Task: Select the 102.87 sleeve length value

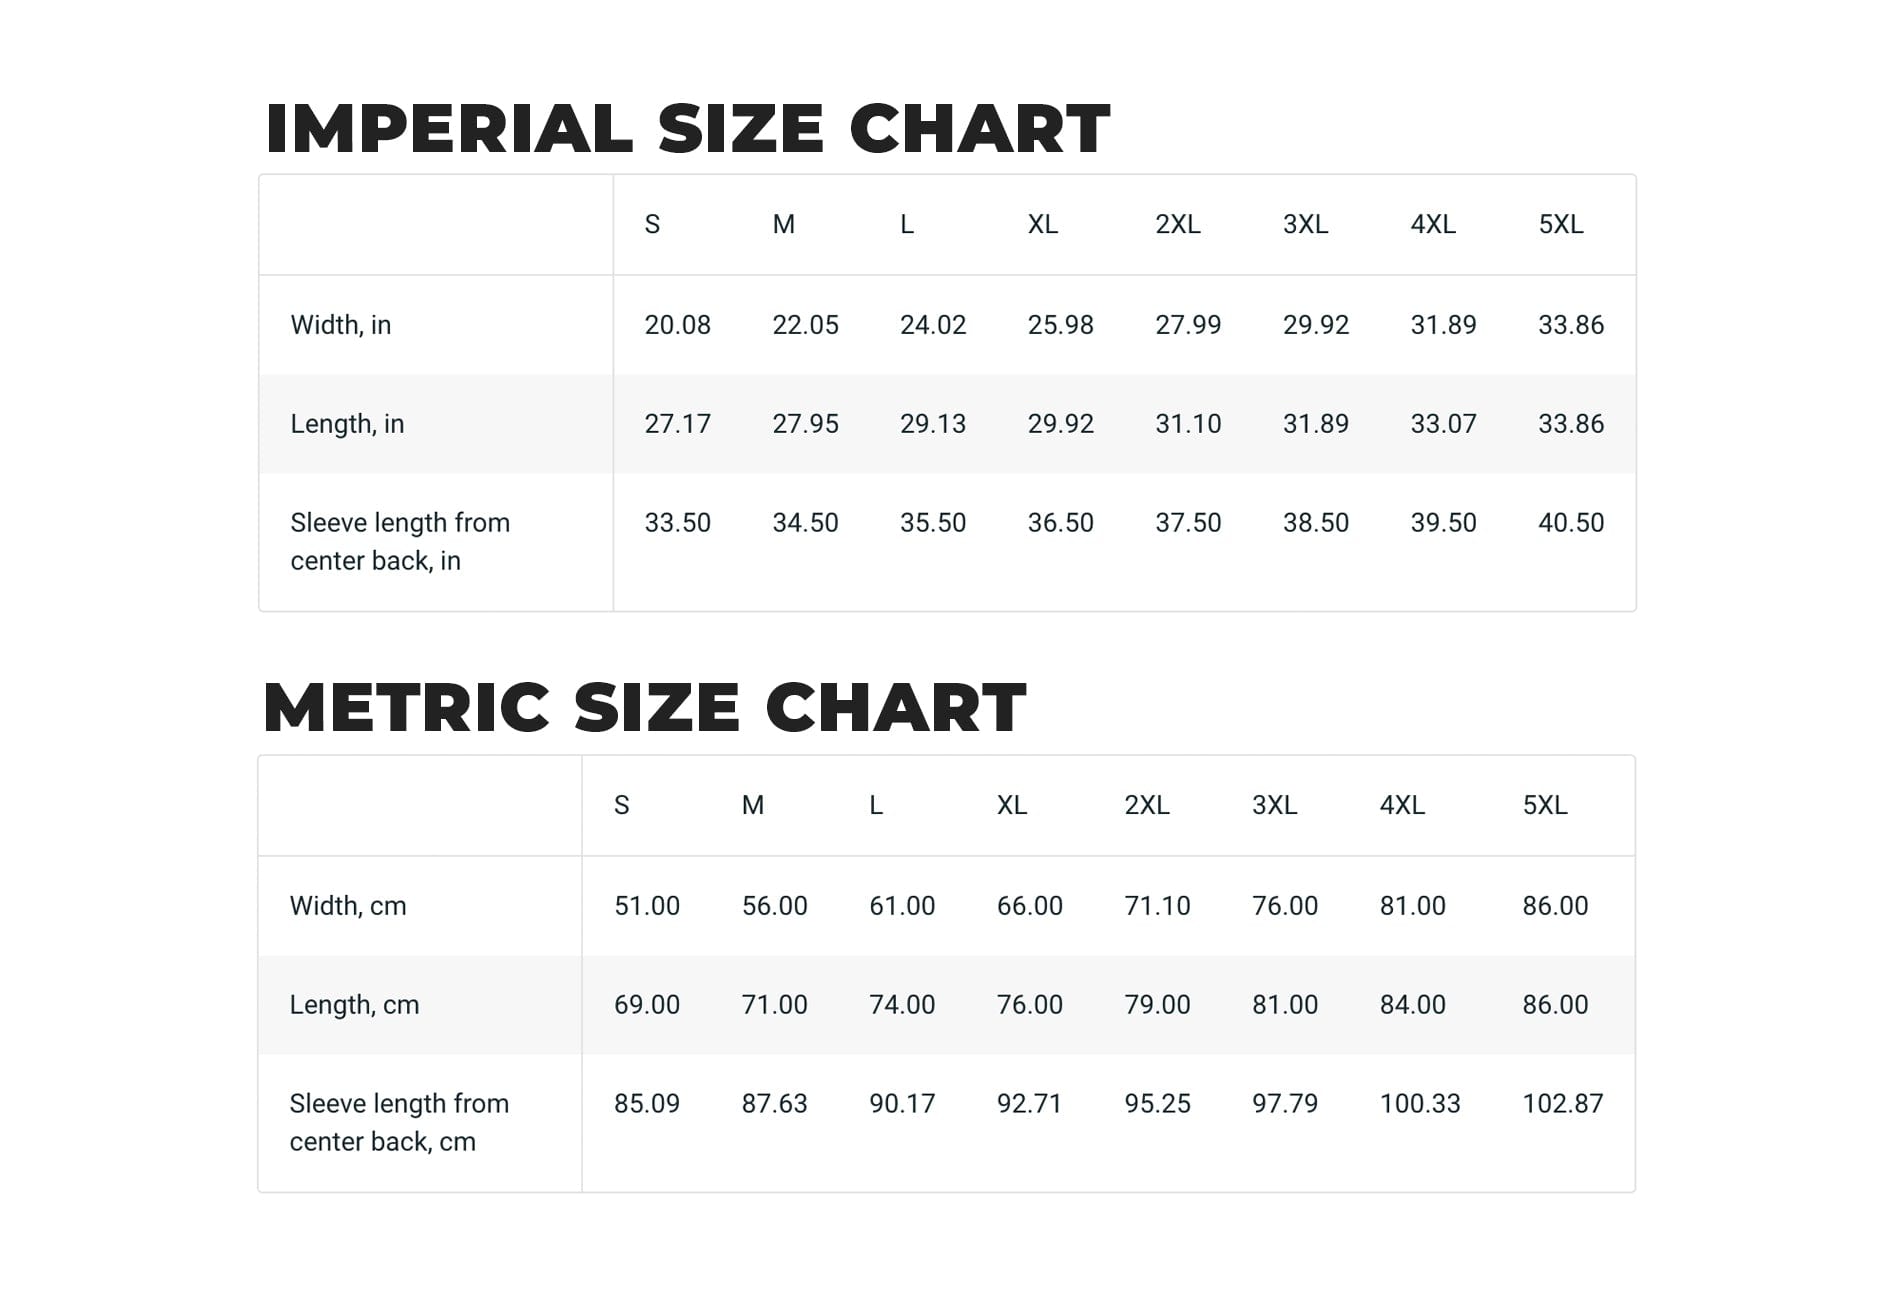Action: pyautogui.click(x=1562, y=1104)
